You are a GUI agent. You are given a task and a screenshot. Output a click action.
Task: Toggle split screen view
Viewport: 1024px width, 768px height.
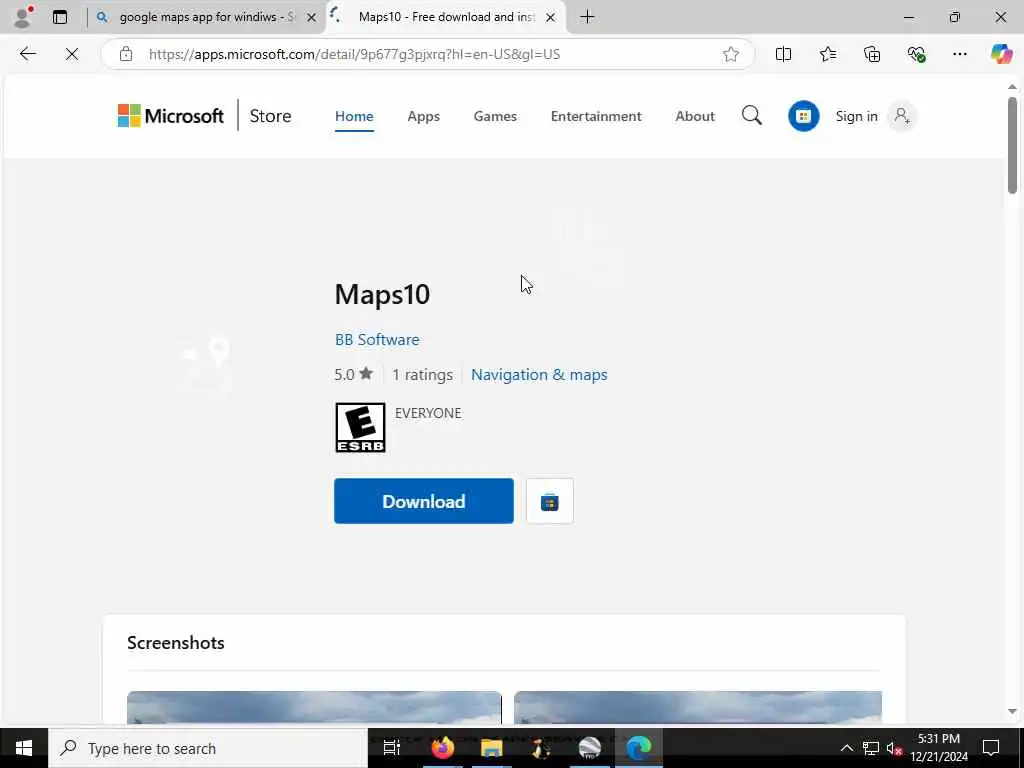[x=783, y=54]
